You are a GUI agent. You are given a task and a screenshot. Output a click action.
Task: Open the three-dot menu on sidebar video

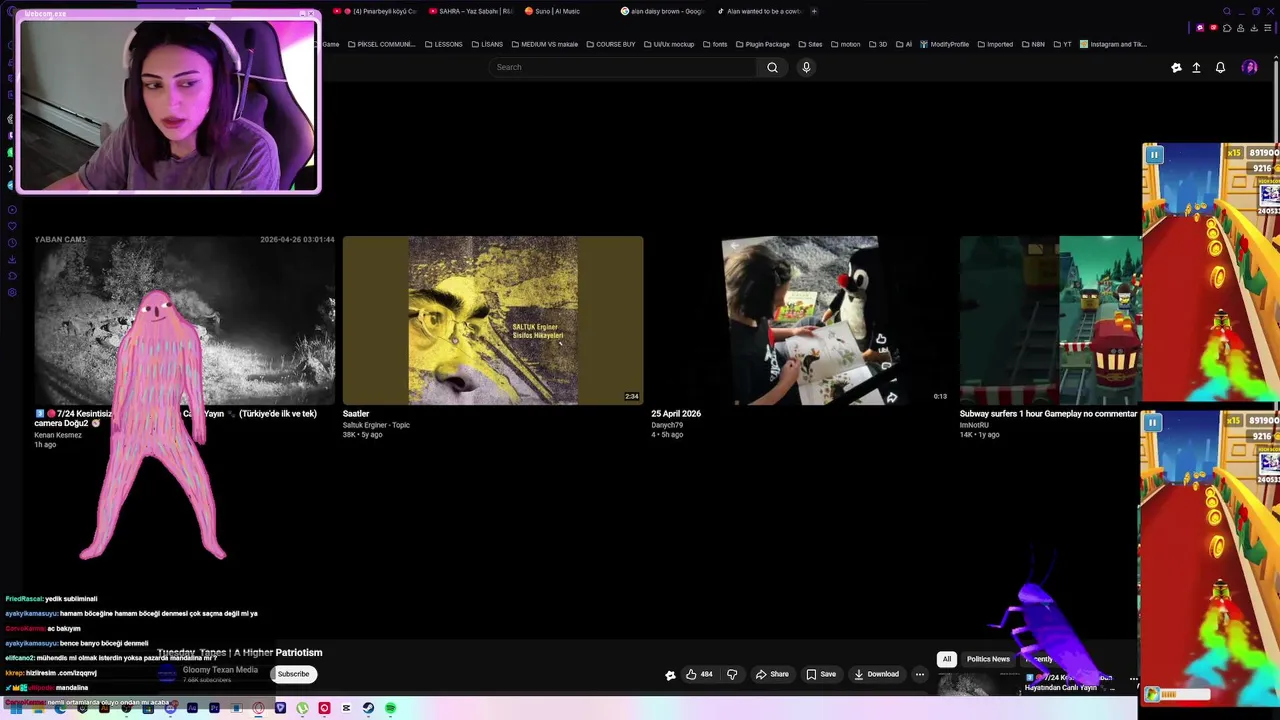pyautogui.click(x=1133, y=679)
